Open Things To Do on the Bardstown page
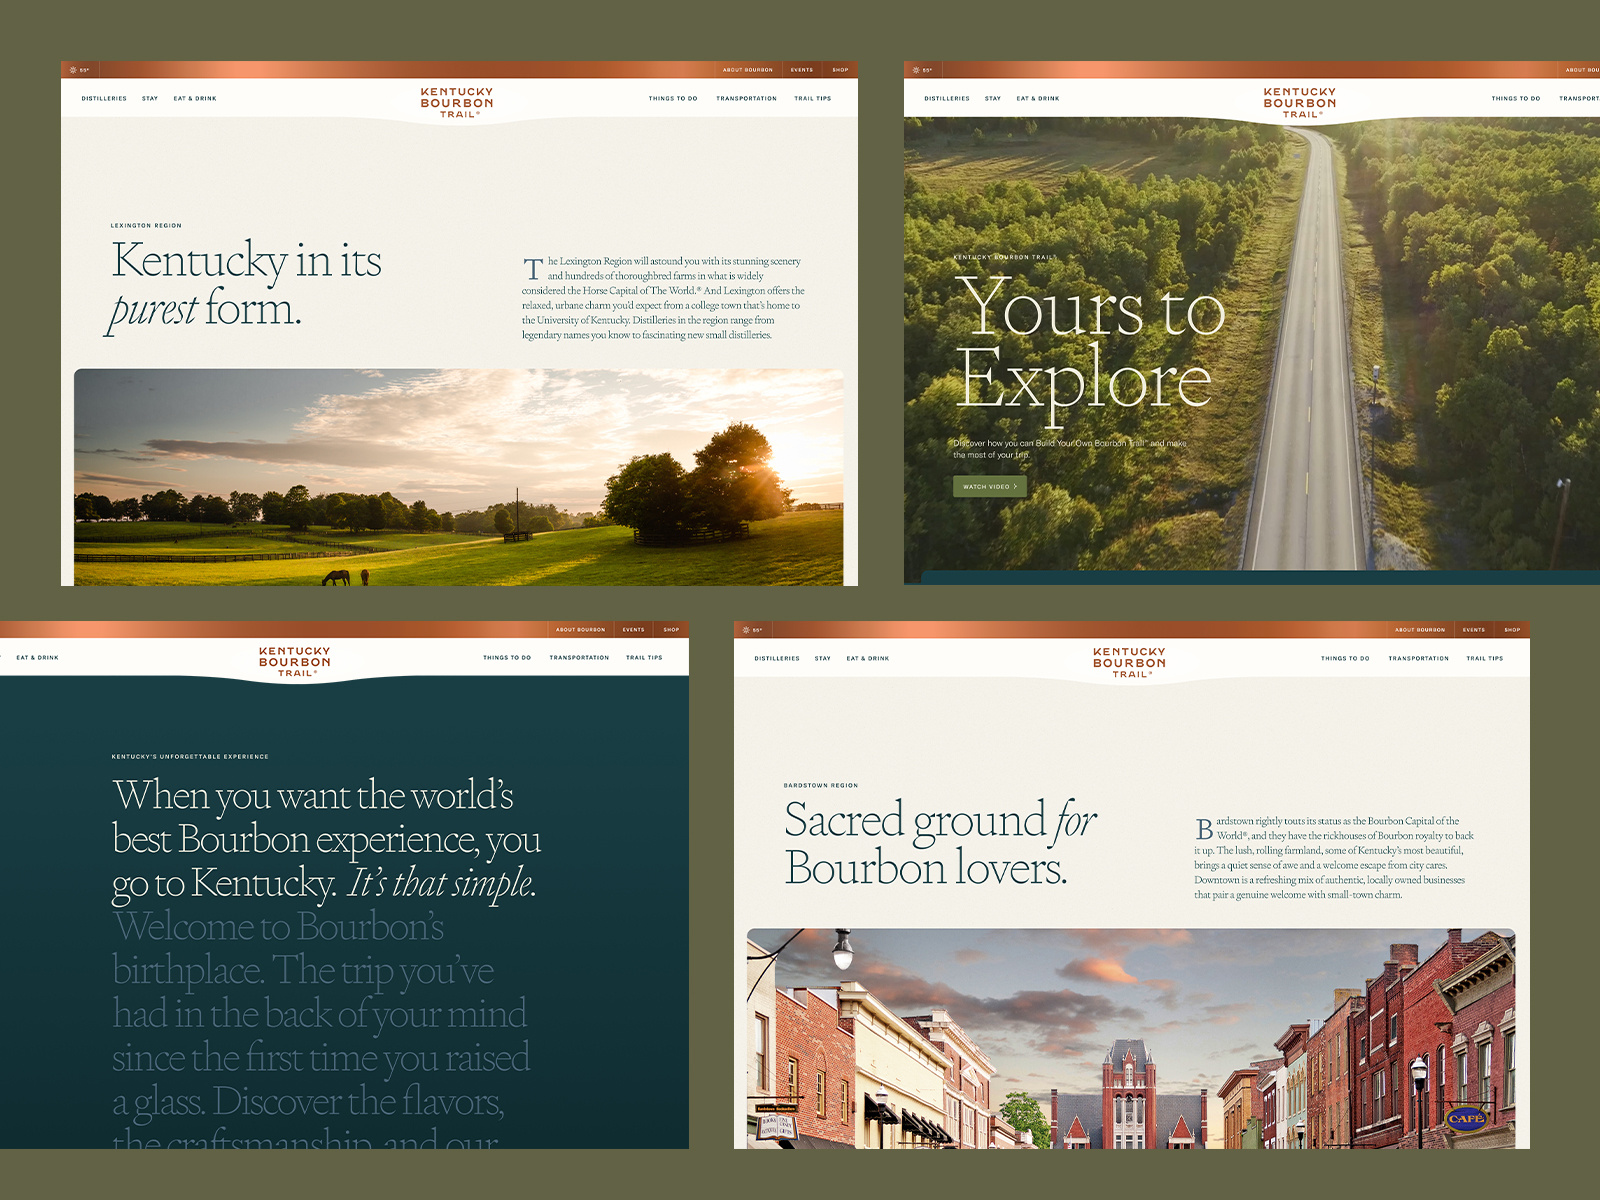The image size is (1600, 1200). point(1345,659)
